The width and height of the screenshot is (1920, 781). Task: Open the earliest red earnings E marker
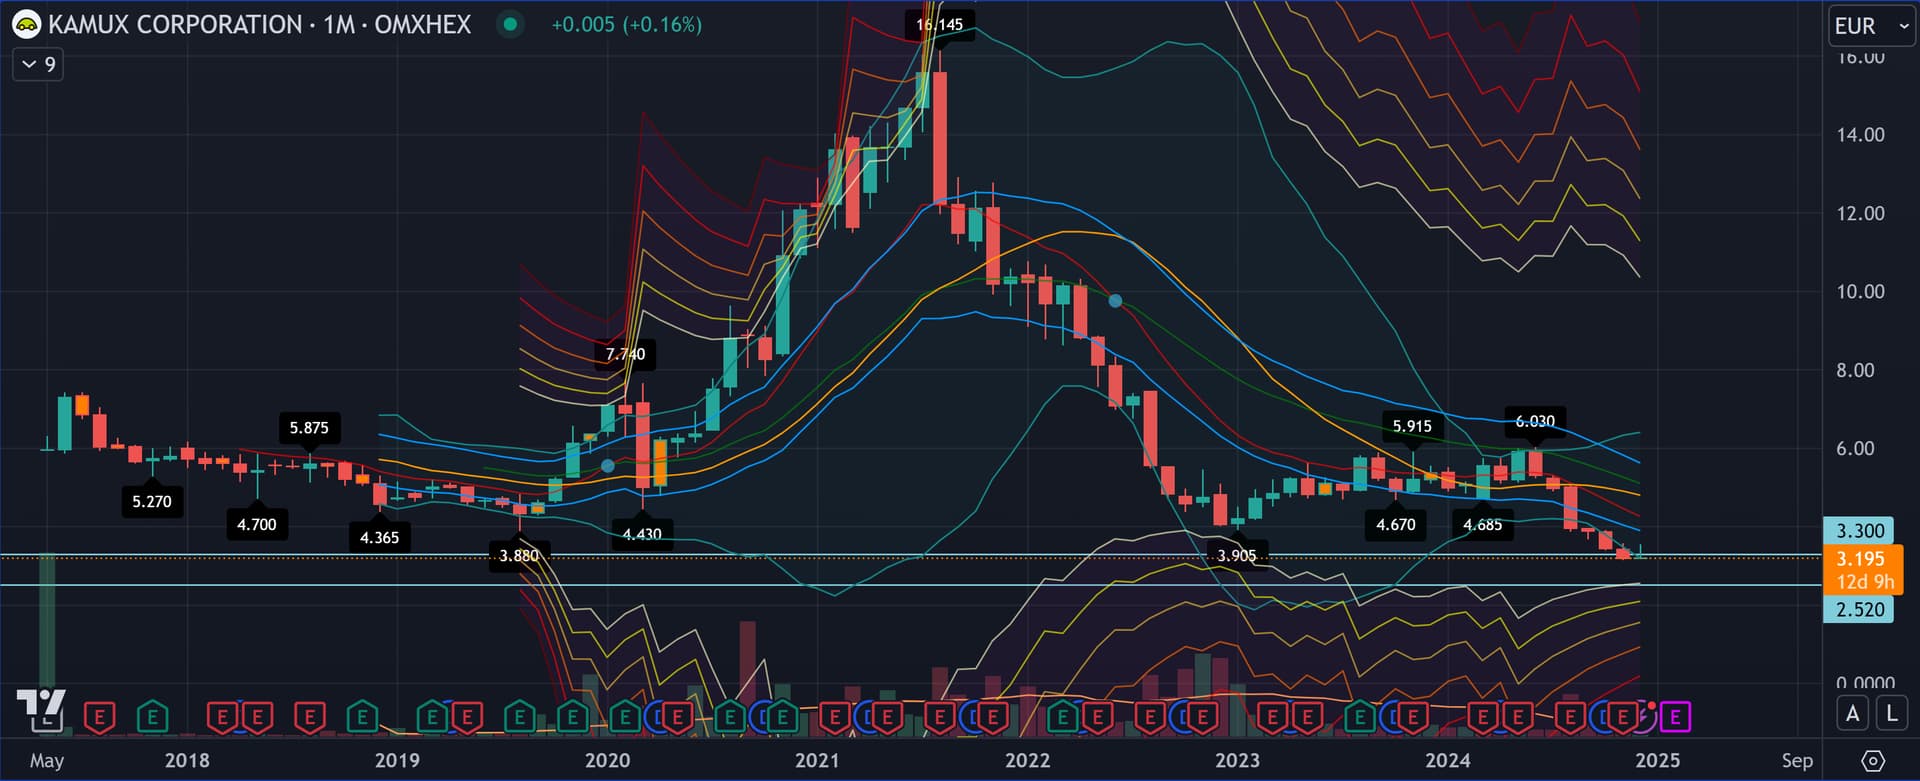(99, 717)
